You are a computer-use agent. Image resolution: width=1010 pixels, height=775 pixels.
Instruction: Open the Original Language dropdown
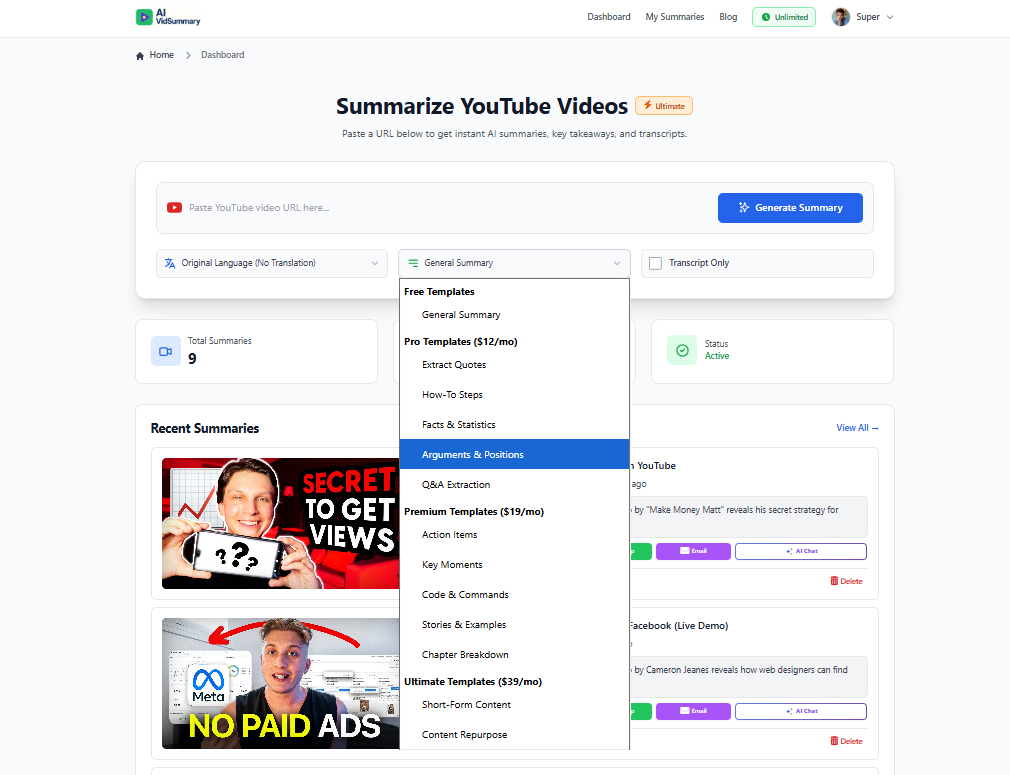coord(271,263)
